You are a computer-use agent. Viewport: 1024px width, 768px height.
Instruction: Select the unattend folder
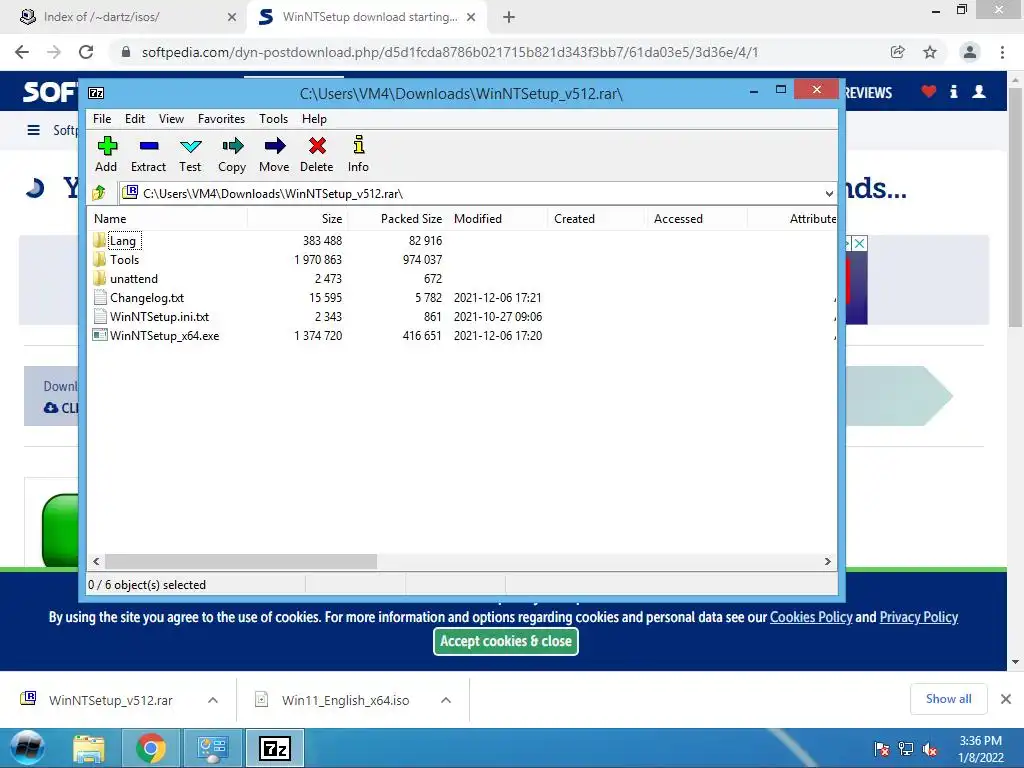coord(134,279)
